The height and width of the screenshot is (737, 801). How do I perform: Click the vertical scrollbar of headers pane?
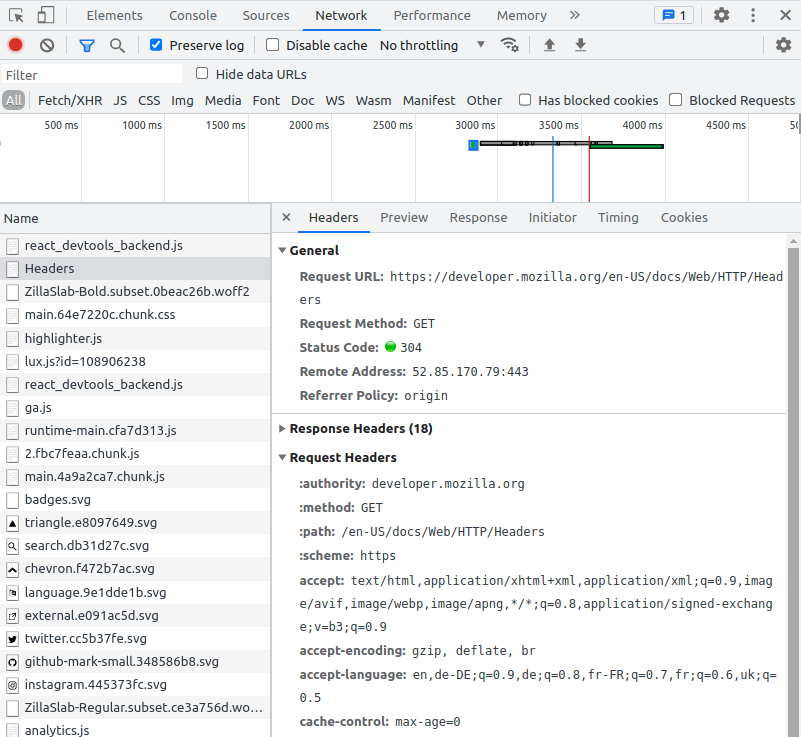tap(793, 490)
